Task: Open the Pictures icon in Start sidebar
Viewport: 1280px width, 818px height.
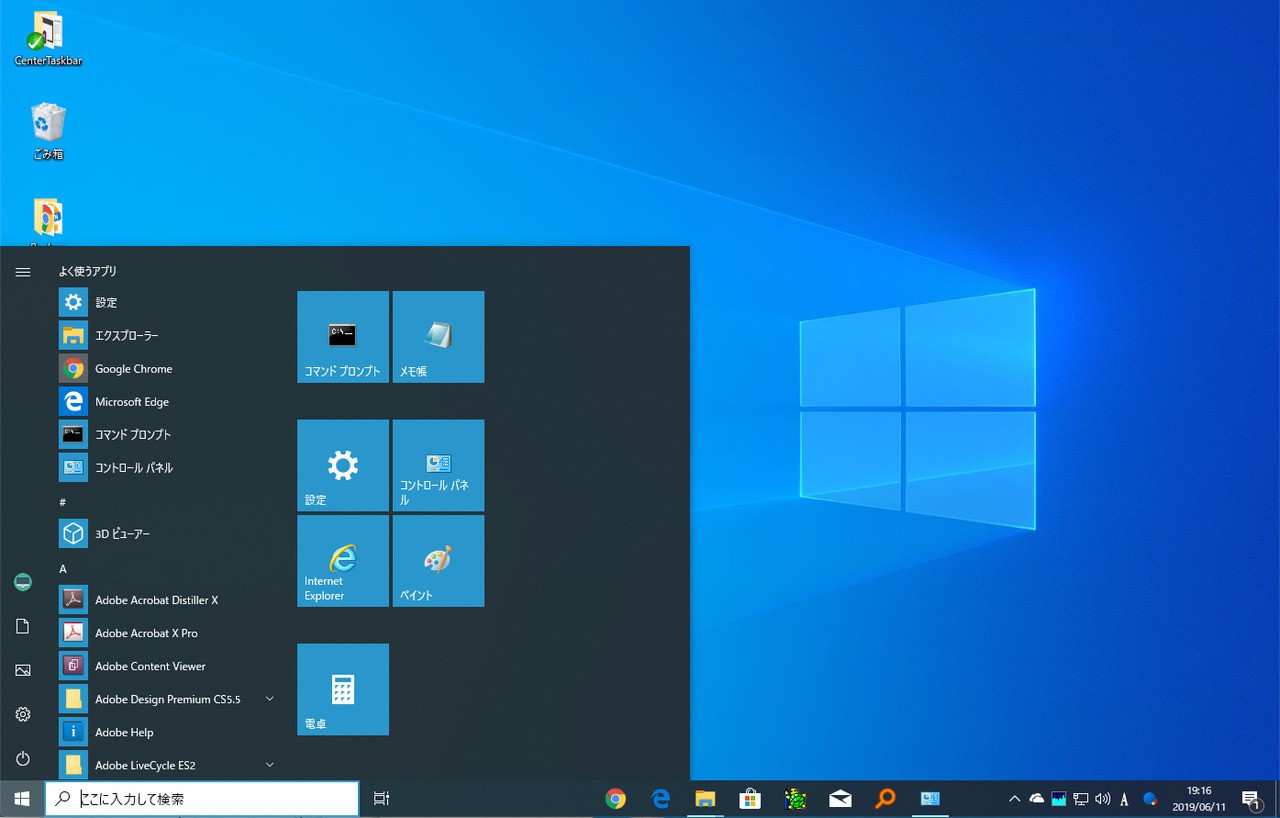Action: pyautogui.click(x=23, y=670)
